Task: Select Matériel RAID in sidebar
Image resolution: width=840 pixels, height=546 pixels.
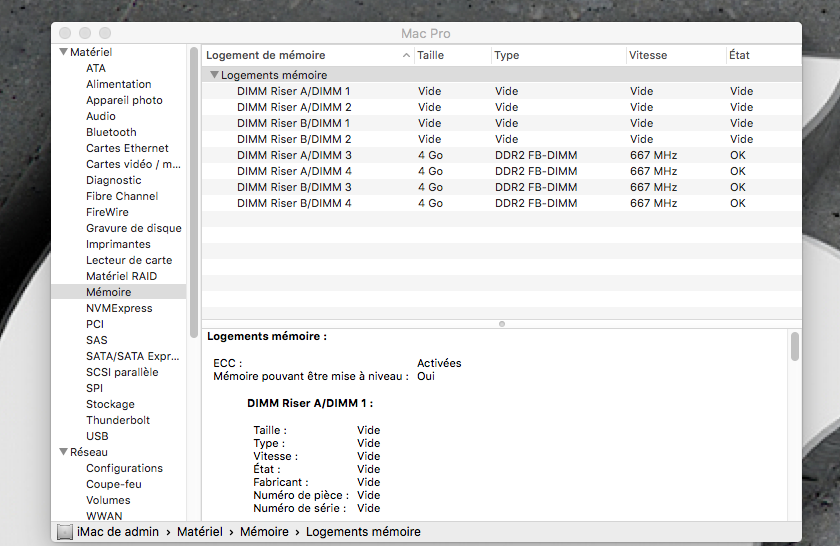Action: [121, 276]
